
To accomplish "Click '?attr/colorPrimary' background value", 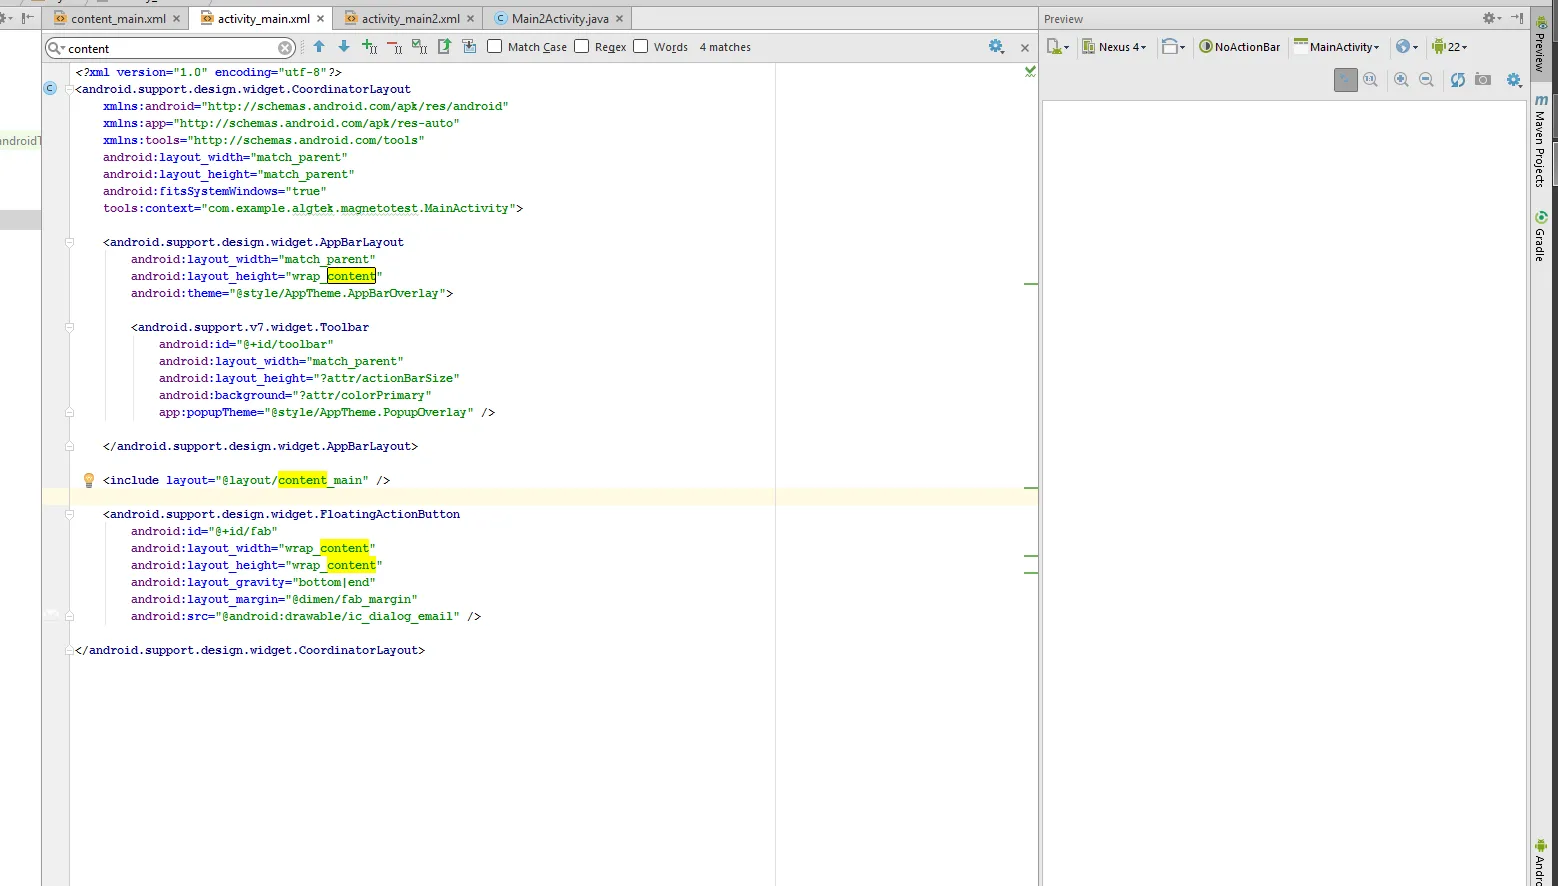I will click(362, 395).
